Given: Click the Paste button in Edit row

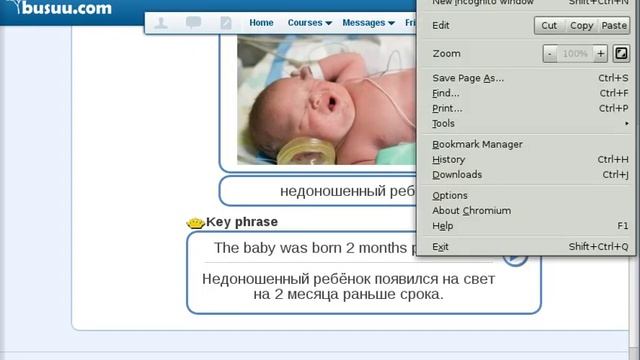Looking at the screenshot, I should click(614, 25).
